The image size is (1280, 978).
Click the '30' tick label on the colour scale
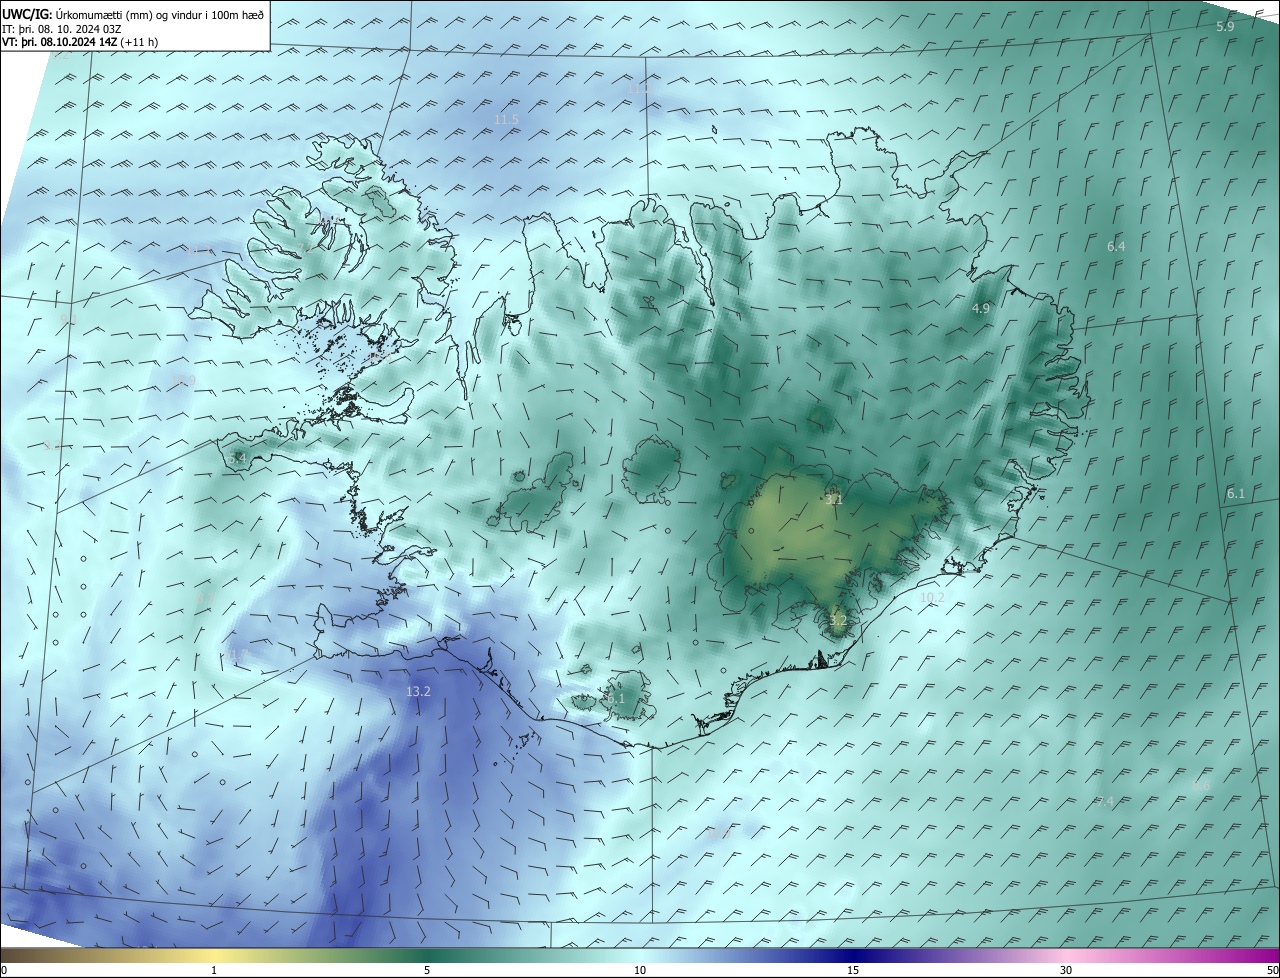coord(1066,970)
